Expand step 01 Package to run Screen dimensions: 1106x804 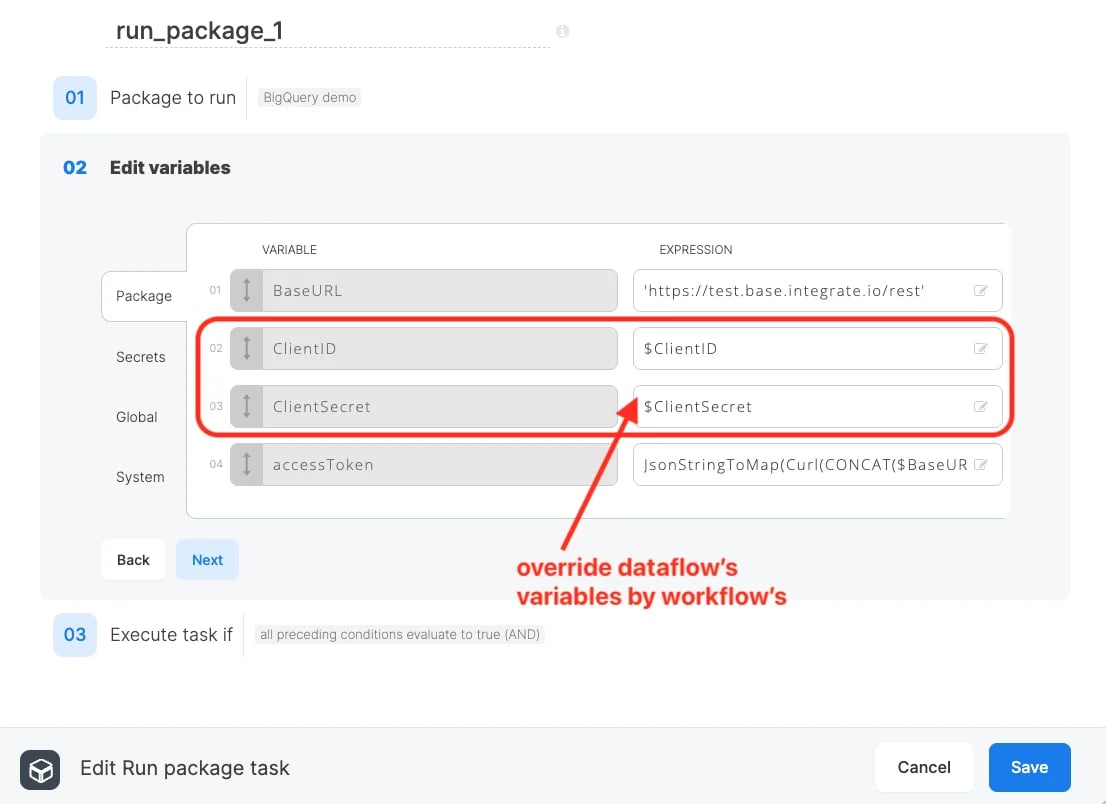click(x=173, y=98)
